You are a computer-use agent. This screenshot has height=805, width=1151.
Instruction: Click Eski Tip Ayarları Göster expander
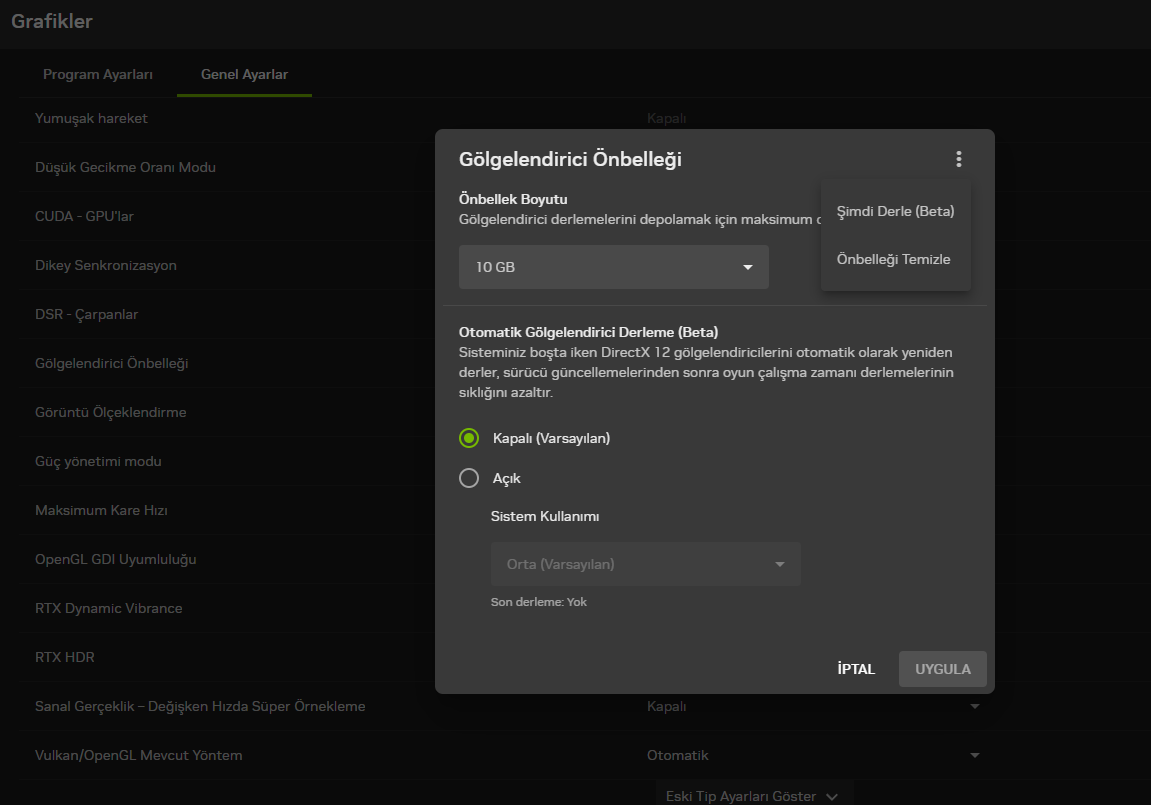pos(752,796)
